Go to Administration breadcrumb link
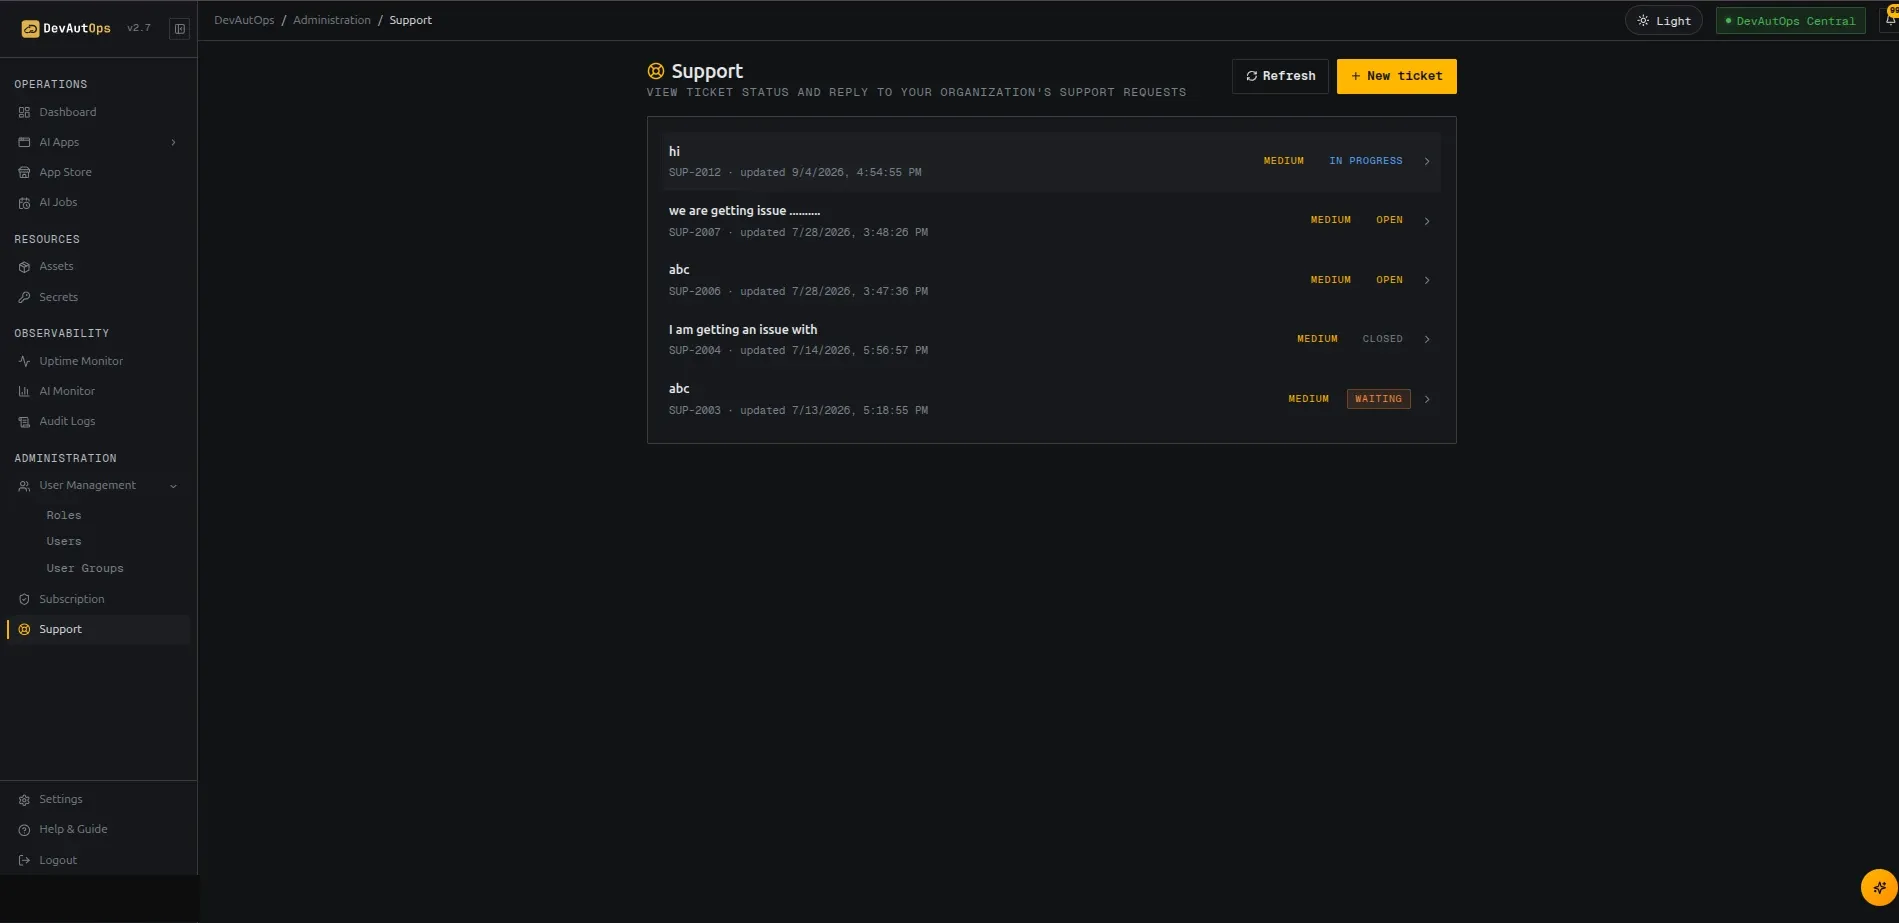This screenshot has height=923, width=1899. point(332,20)
